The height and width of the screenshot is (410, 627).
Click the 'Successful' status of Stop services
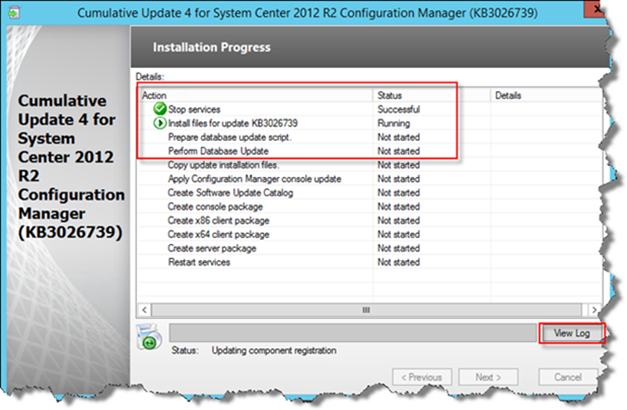click(399, 109)
